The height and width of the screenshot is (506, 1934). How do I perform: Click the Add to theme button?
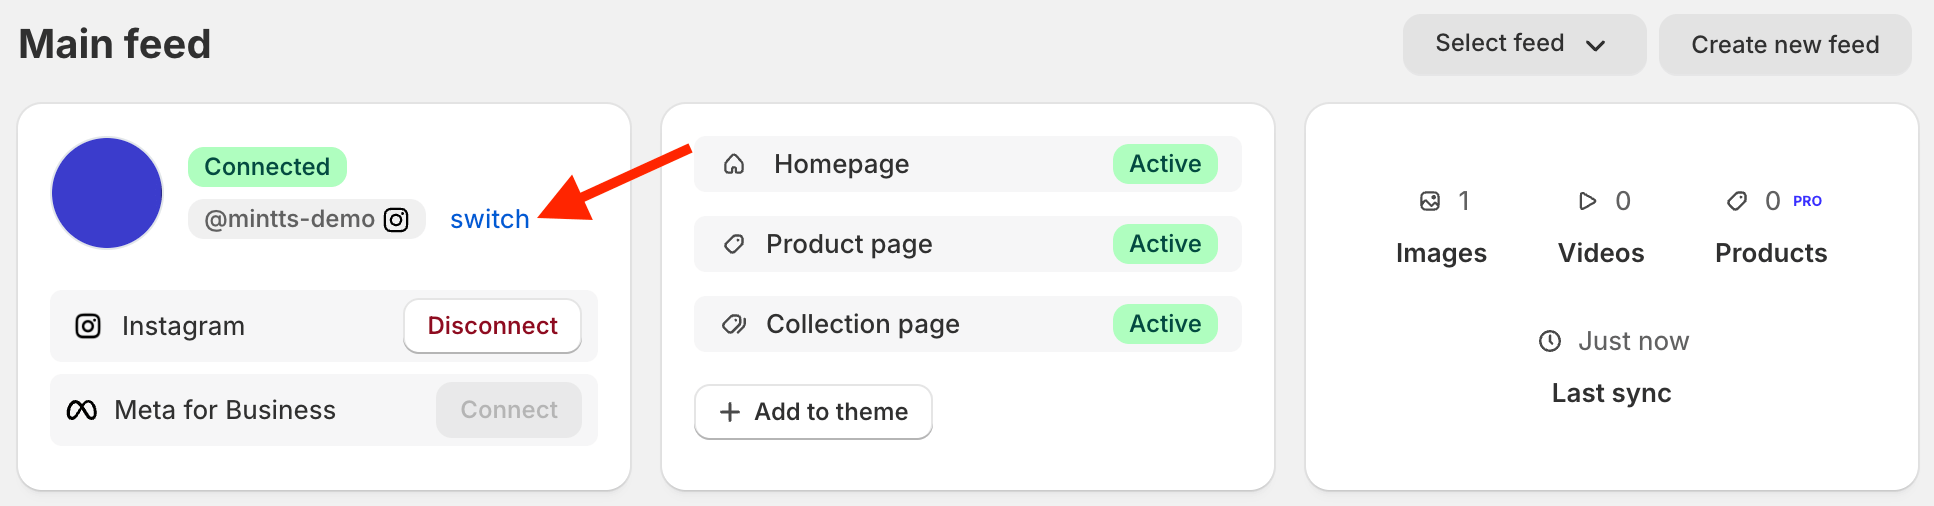(x=813, y=411)
